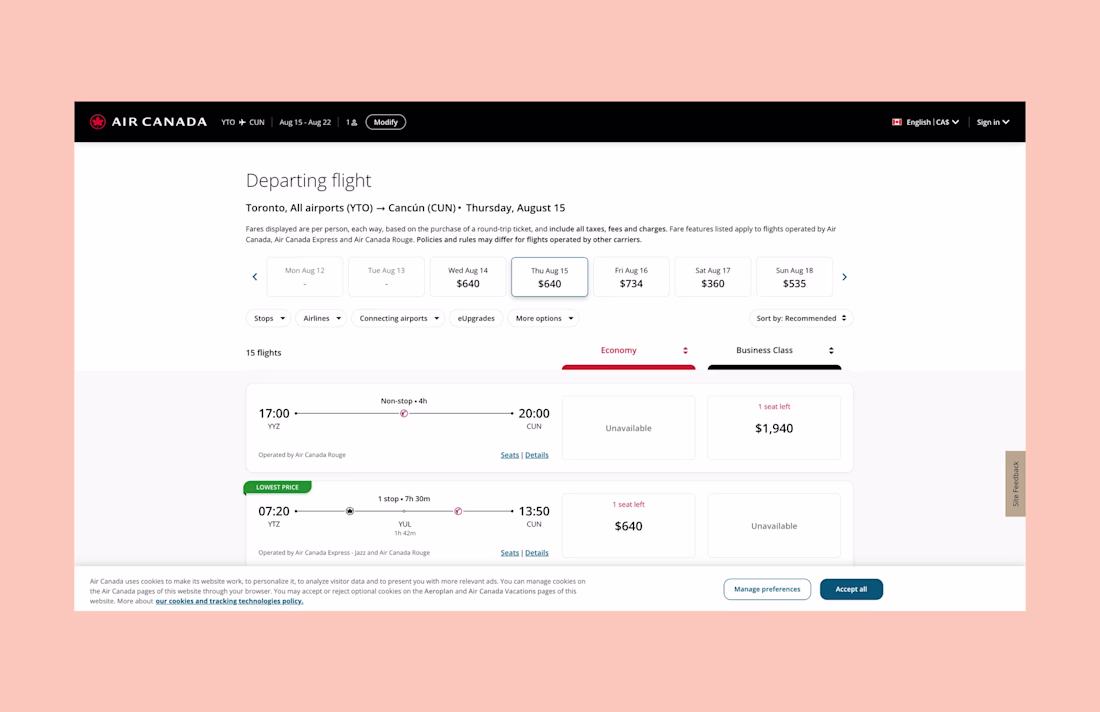Click the Departing flight heading
Image resolution: width=1100 pixels, height=712 pixels.
tap(308, 181)
